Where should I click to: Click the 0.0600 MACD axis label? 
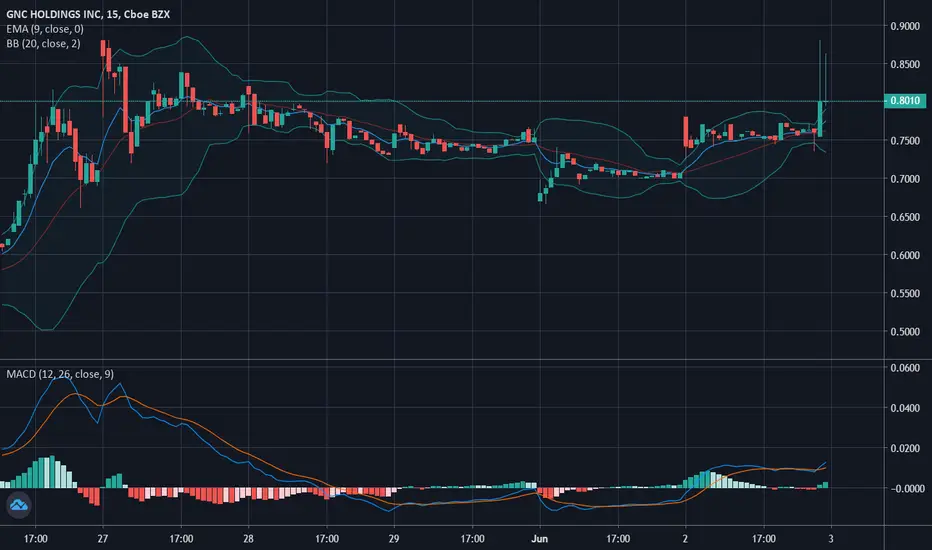click(905, 368)
